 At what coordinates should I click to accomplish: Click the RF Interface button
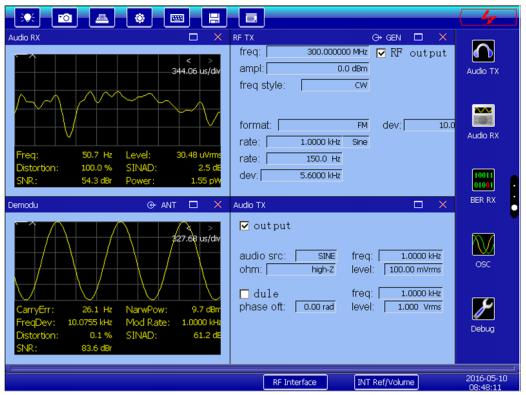point(295,382)
